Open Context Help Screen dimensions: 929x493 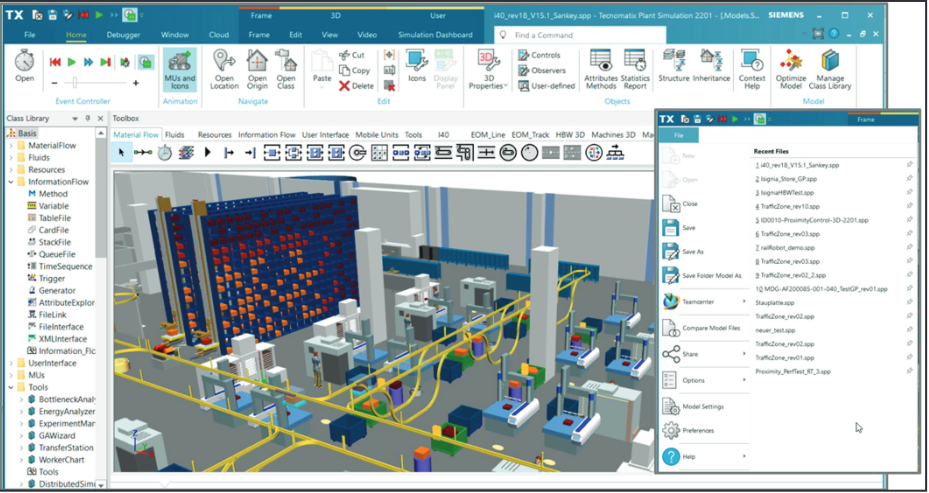[751, 71]
